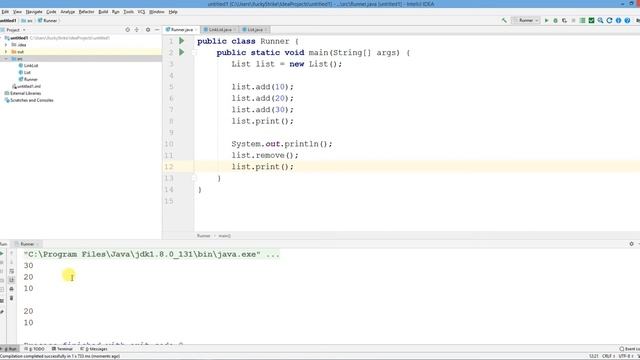Viewport: 640px width, 360px height.
Task: Open Help with blue question mark icon
Action: tap(627, 20)
